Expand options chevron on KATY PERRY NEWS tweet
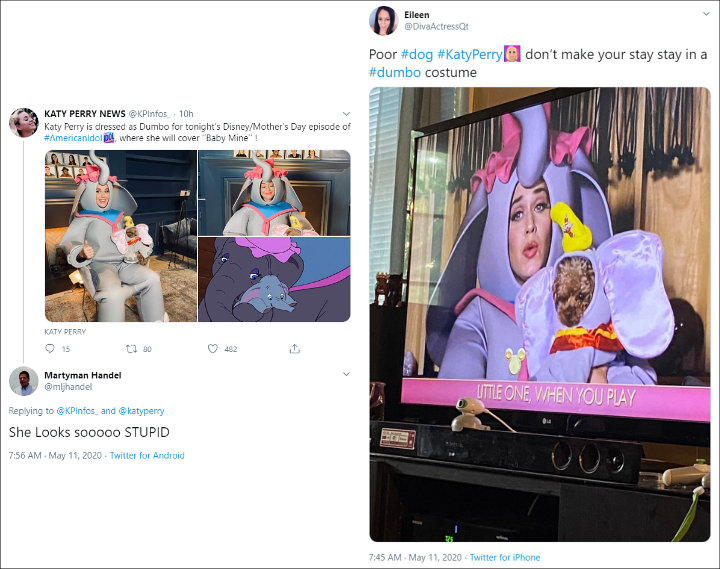The image size is (720, 569). [x=347, y=114]
